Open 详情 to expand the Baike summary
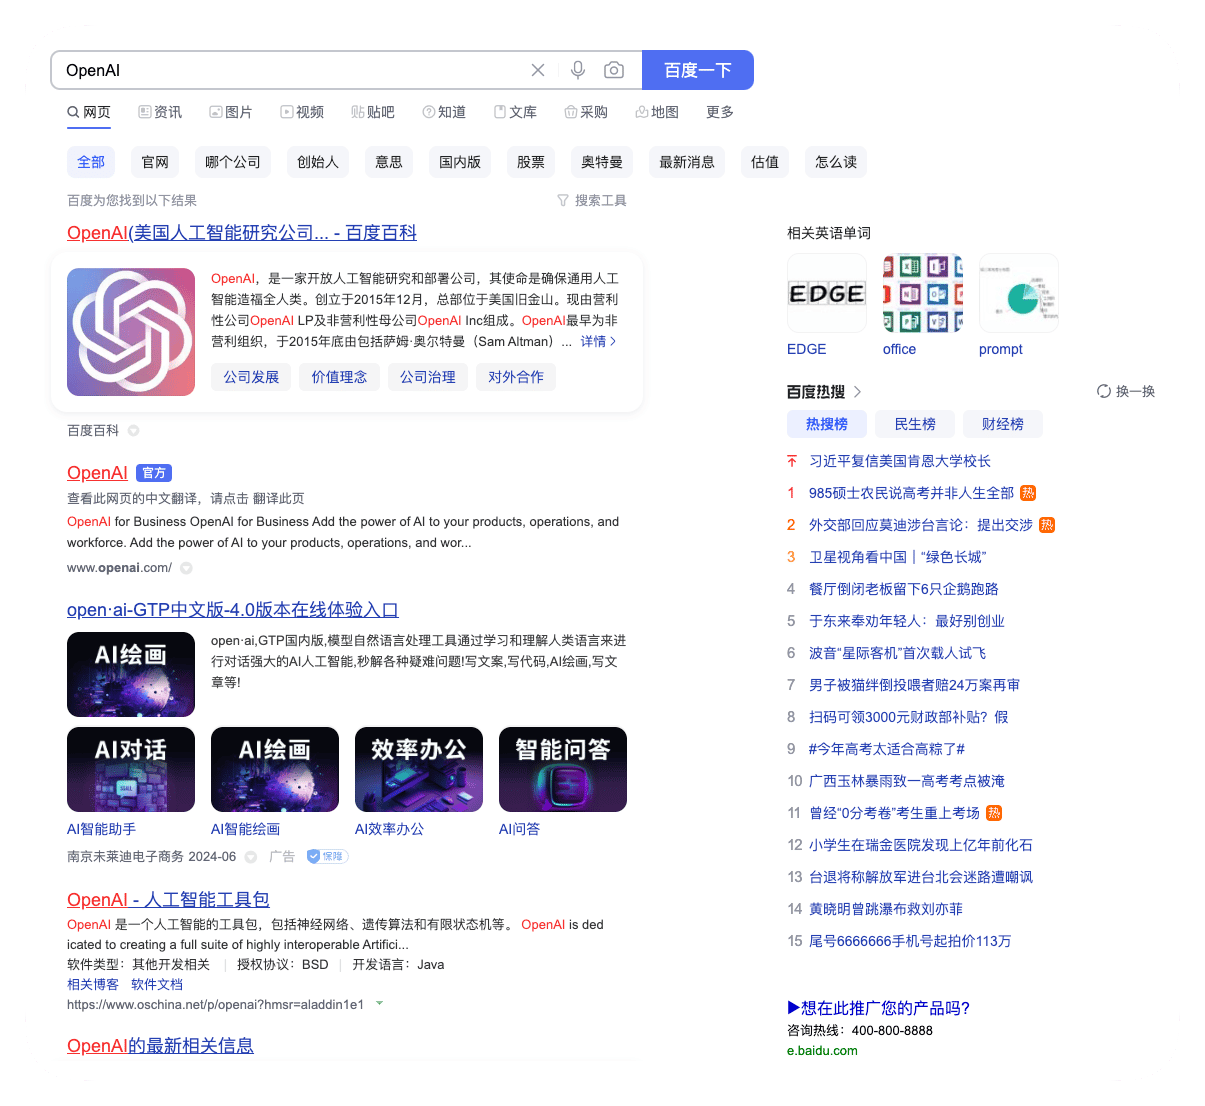1205x1106 pixels. (598, 342)
